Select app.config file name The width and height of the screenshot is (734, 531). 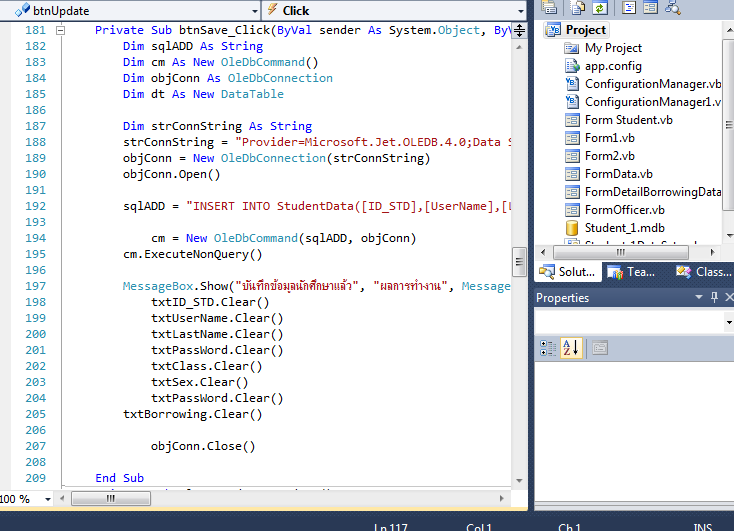(x=613, y=66)
